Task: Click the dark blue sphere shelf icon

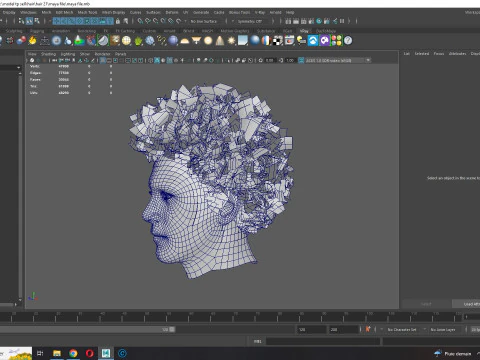Action: 173,41
